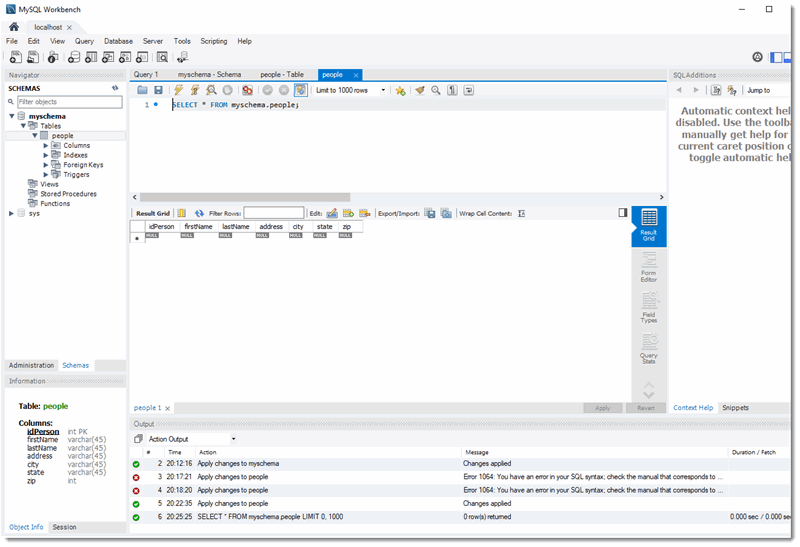The image size is (800, 547).
Task: Export recordset to external file icon
Action: pos(430,213)
